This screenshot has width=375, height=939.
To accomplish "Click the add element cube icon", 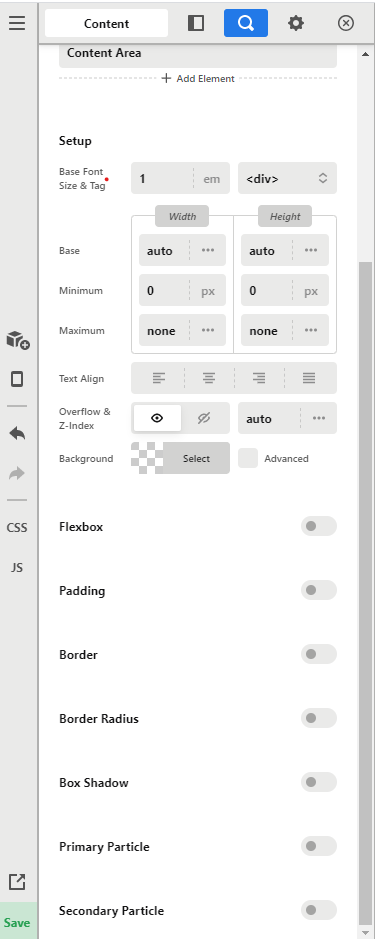I will (18, 340).
